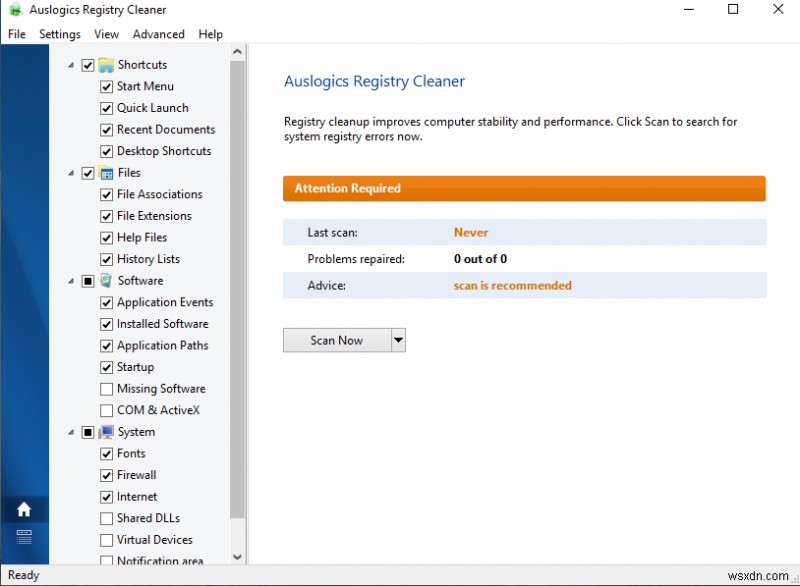Viewport: 800px width, 586px height.
Task: Check the COM & ActiveX option
Action: tap(107, 411)
